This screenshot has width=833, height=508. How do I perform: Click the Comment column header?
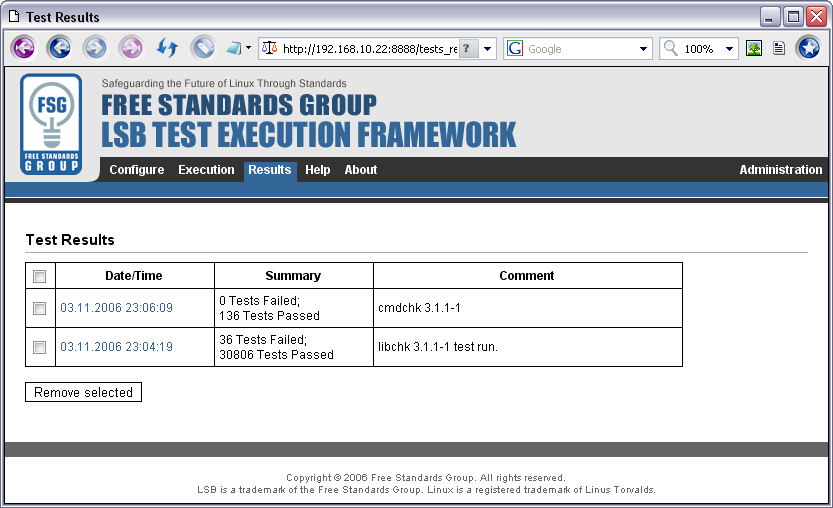pos(526,275)
